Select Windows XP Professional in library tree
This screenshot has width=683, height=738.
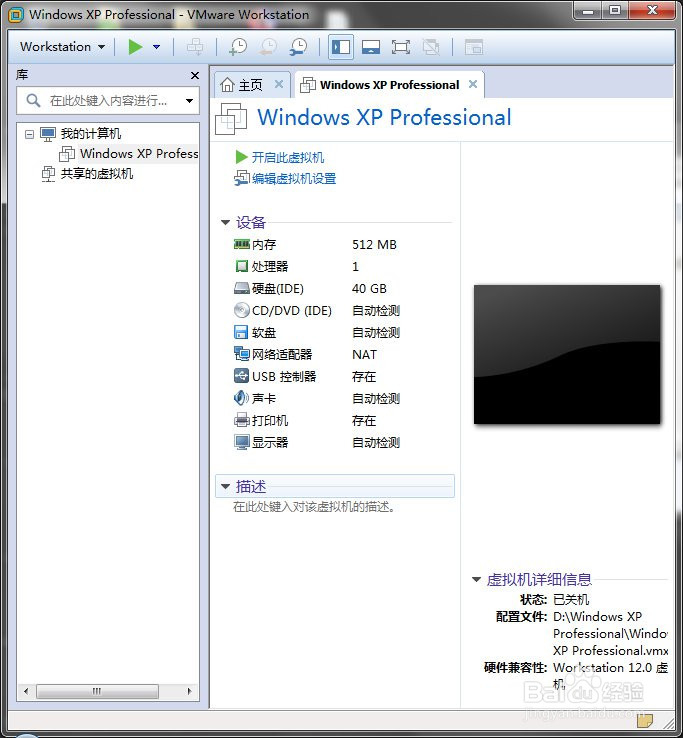click(x=139, y=153)
